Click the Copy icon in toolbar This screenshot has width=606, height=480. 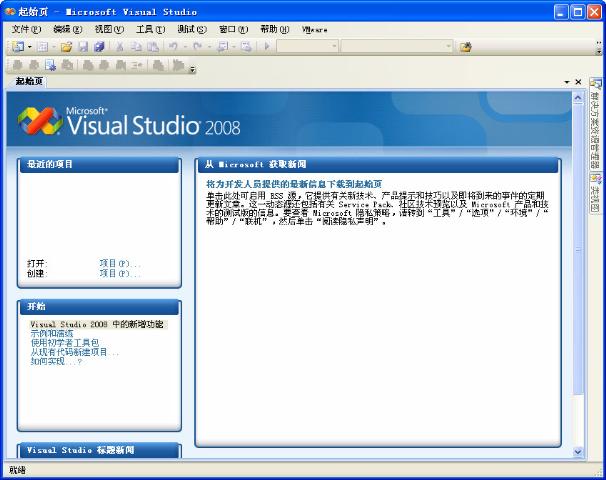136,47
